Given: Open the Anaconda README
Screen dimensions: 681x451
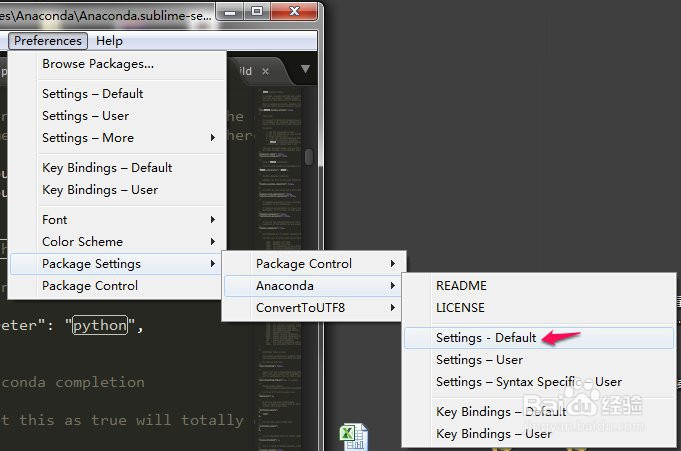Looking at the screenshot, I should (x=539, y=286).
